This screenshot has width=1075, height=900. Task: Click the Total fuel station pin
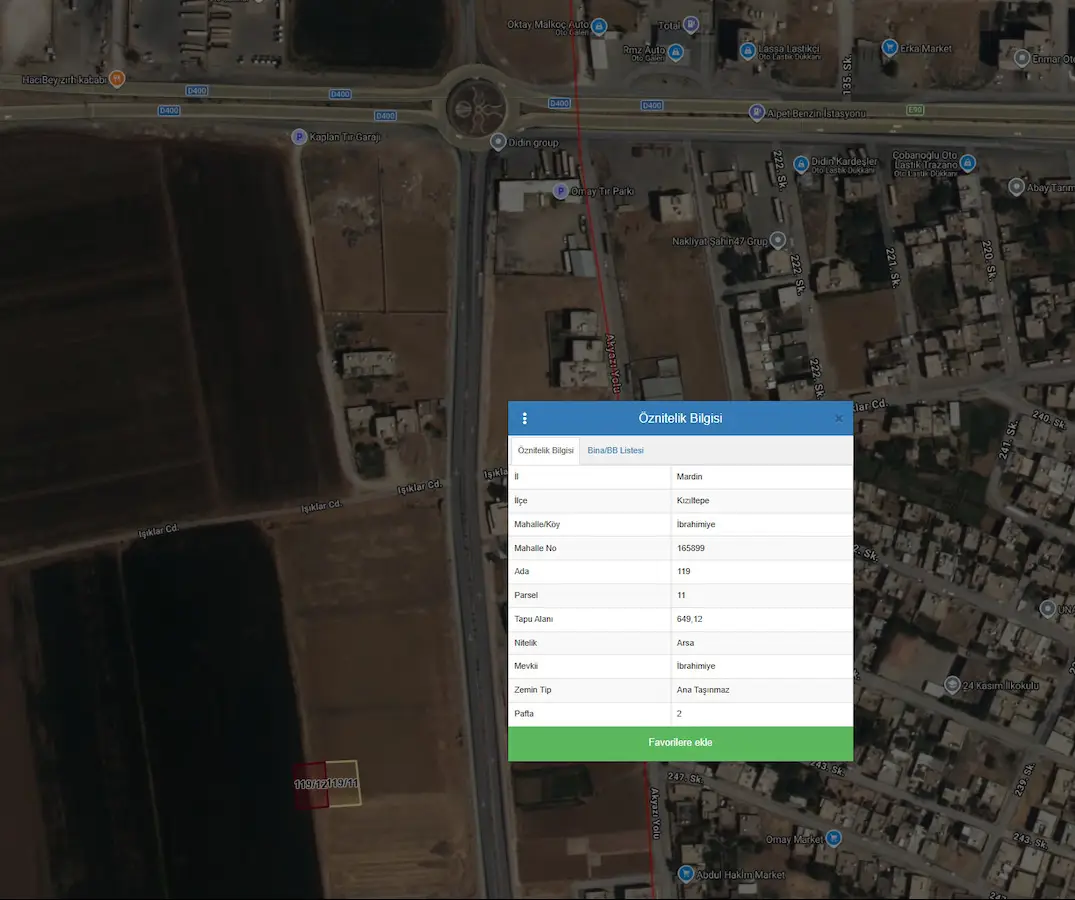tap(691, 25)
